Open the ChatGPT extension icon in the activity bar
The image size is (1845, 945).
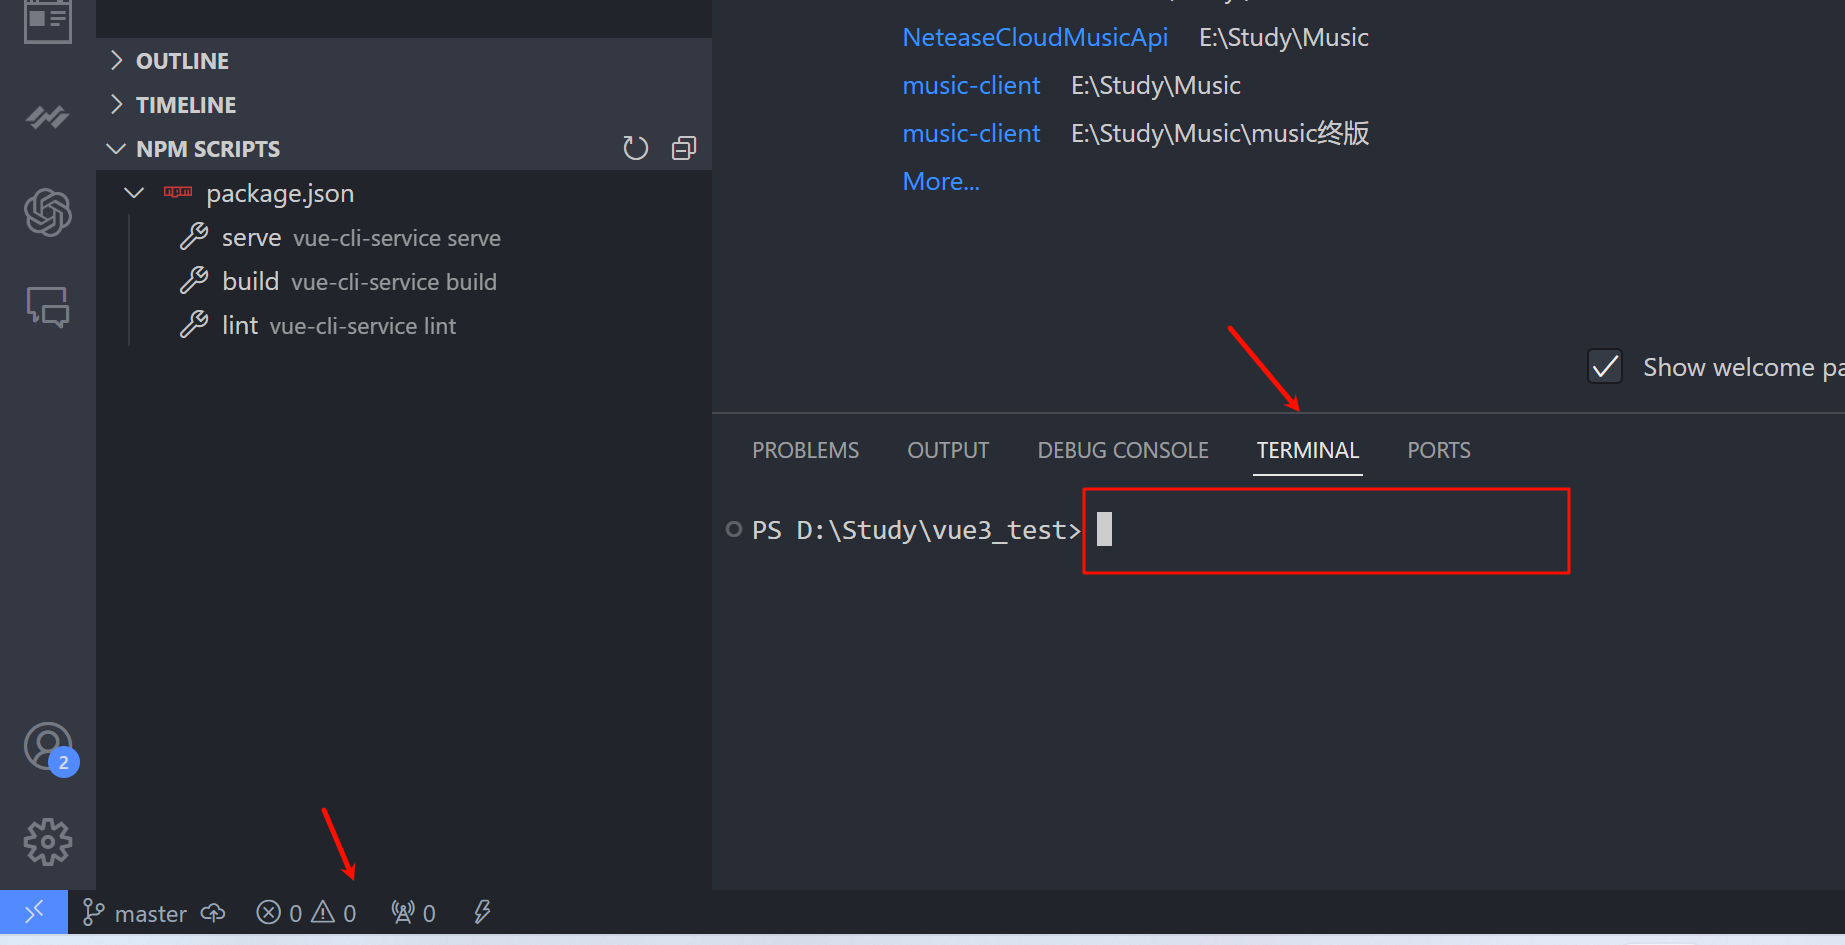[48, 212]
